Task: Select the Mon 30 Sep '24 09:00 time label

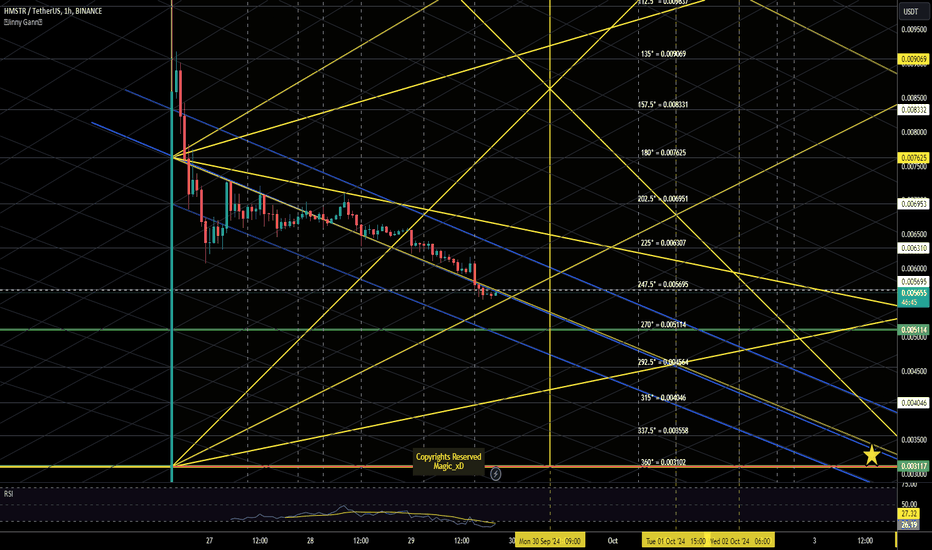Action: click(x=549, y=540)
